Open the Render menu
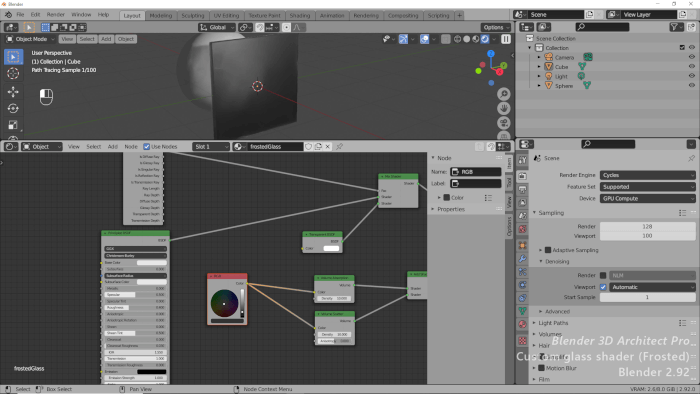Screen dimensions: 700x394 (56, 15)
